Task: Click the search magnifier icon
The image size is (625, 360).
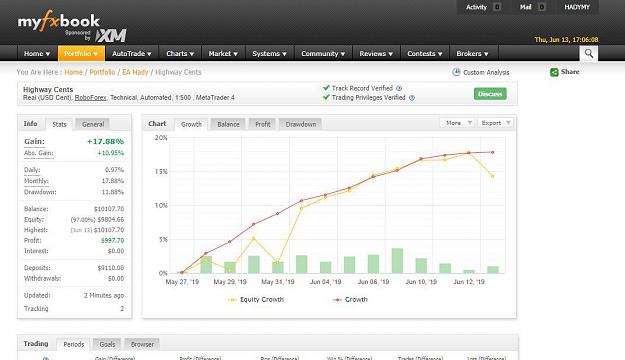Action: [x=589, y=53]
